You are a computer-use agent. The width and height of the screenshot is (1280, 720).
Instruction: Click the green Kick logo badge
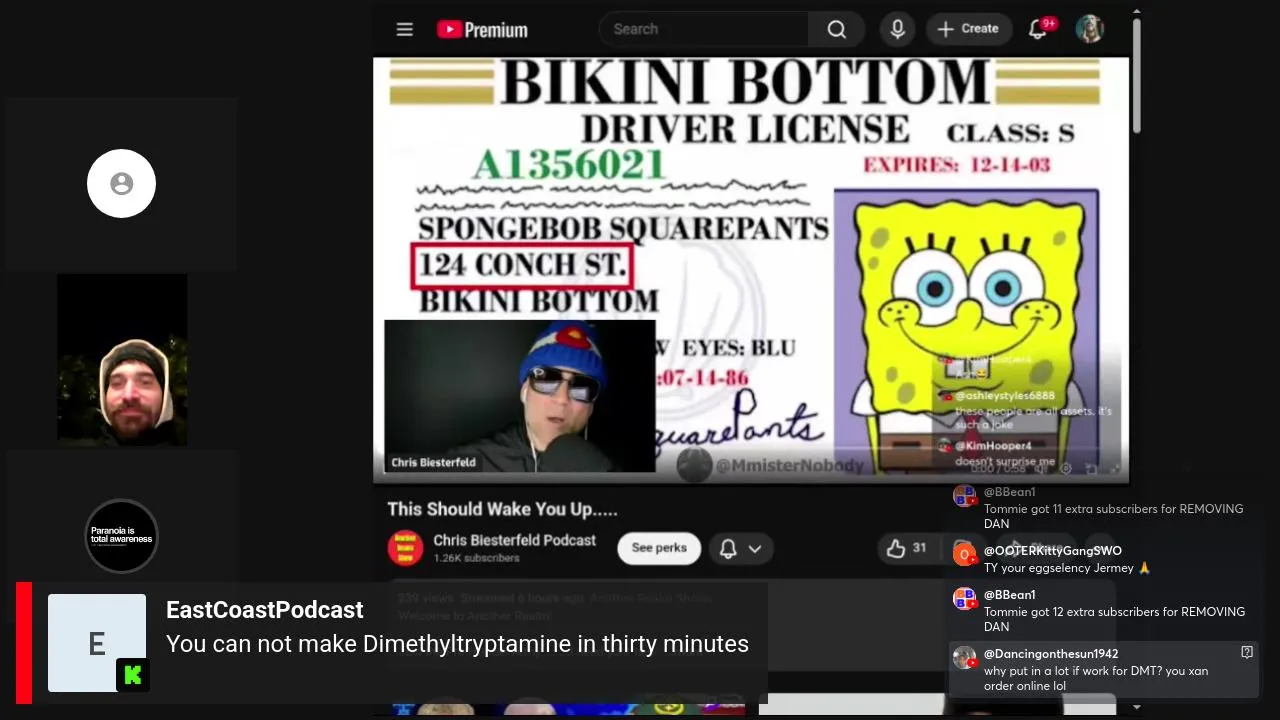click(133, 675)
